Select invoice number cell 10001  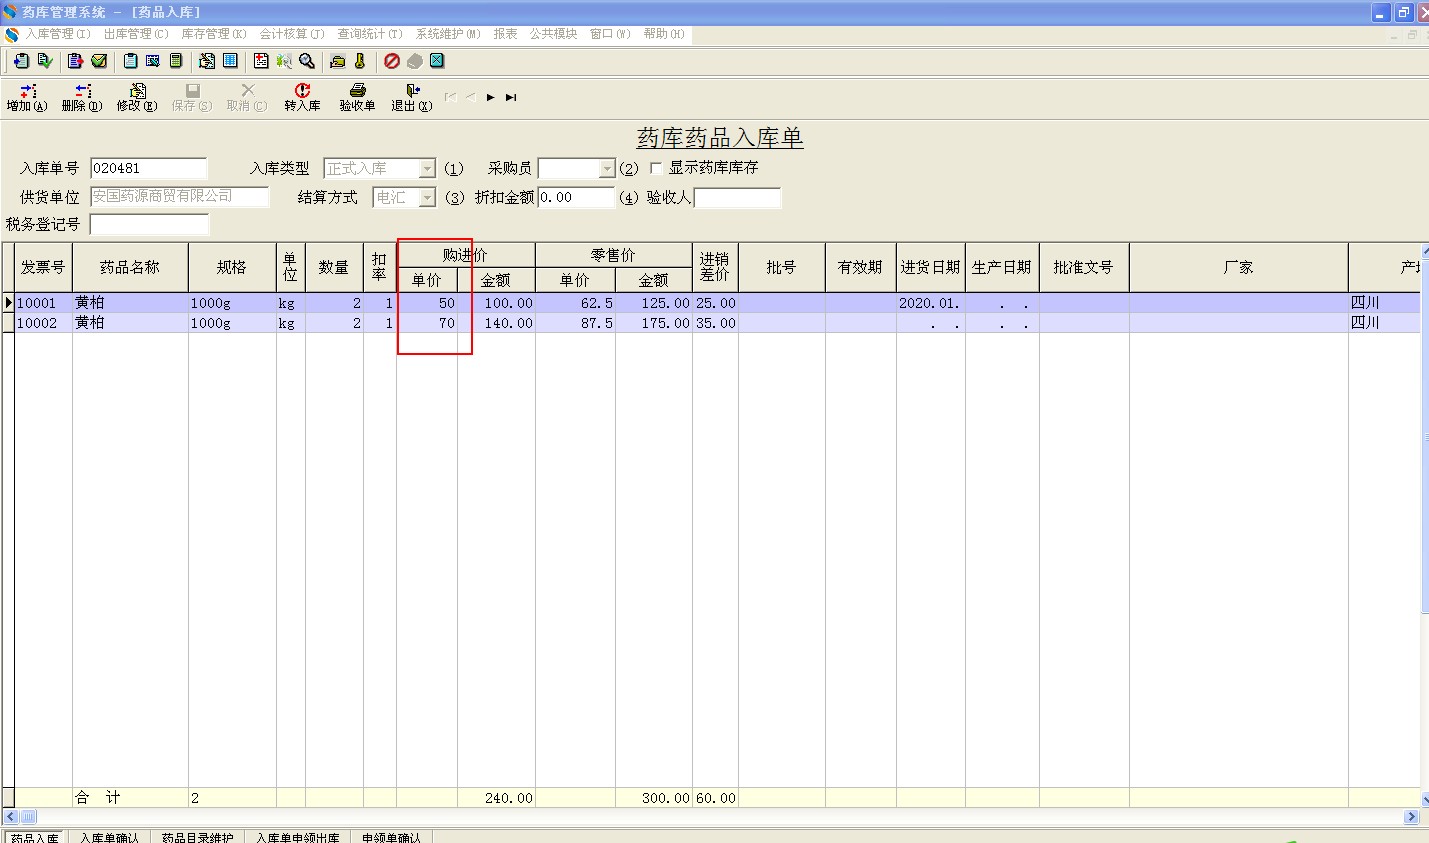(x=43, y=303)
